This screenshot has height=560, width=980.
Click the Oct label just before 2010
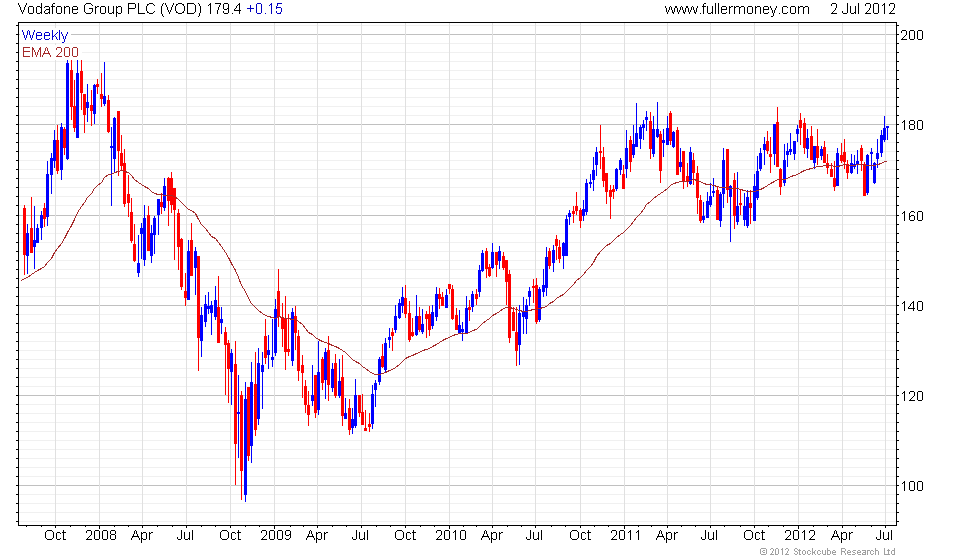[x=405, y=535]
